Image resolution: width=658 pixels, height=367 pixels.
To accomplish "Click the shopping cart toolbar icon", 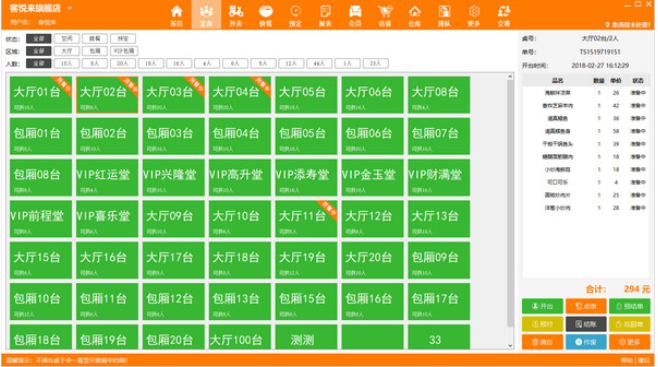I will (x=385, y=15).
